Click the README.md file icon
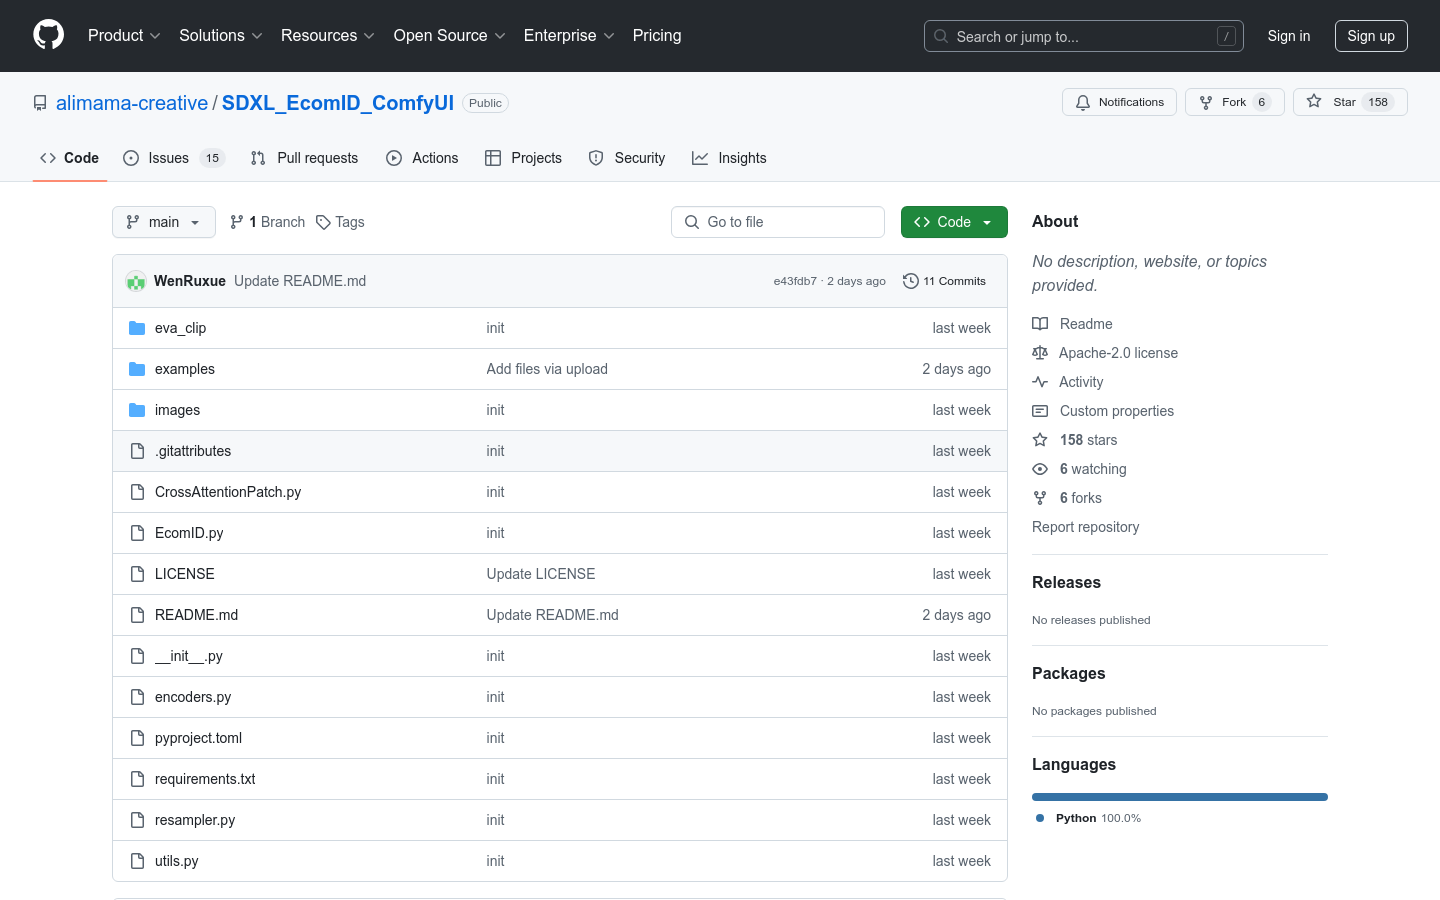The width and height of the screenshot is (1440, 900). [x=137, y=615]
